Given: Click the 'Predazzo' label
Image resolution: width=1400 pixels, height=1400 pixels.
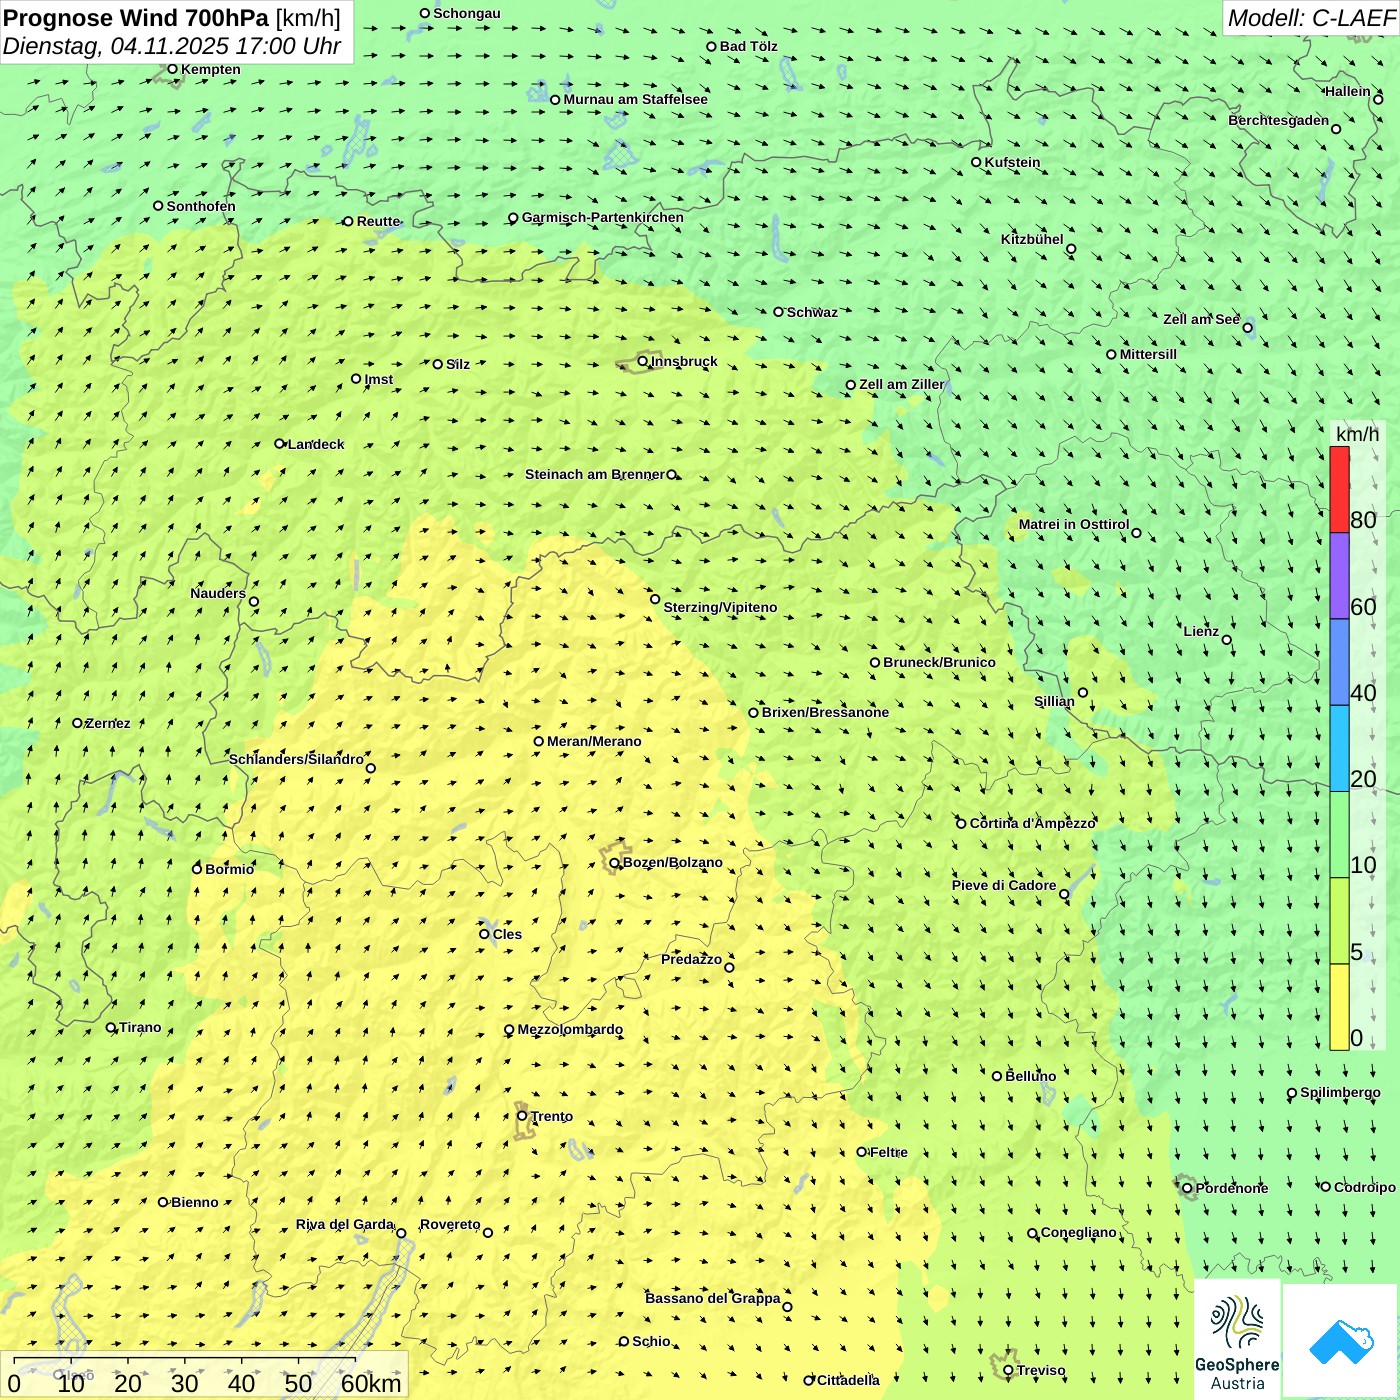Looking at the screenshot, I should tap(691, 959).
